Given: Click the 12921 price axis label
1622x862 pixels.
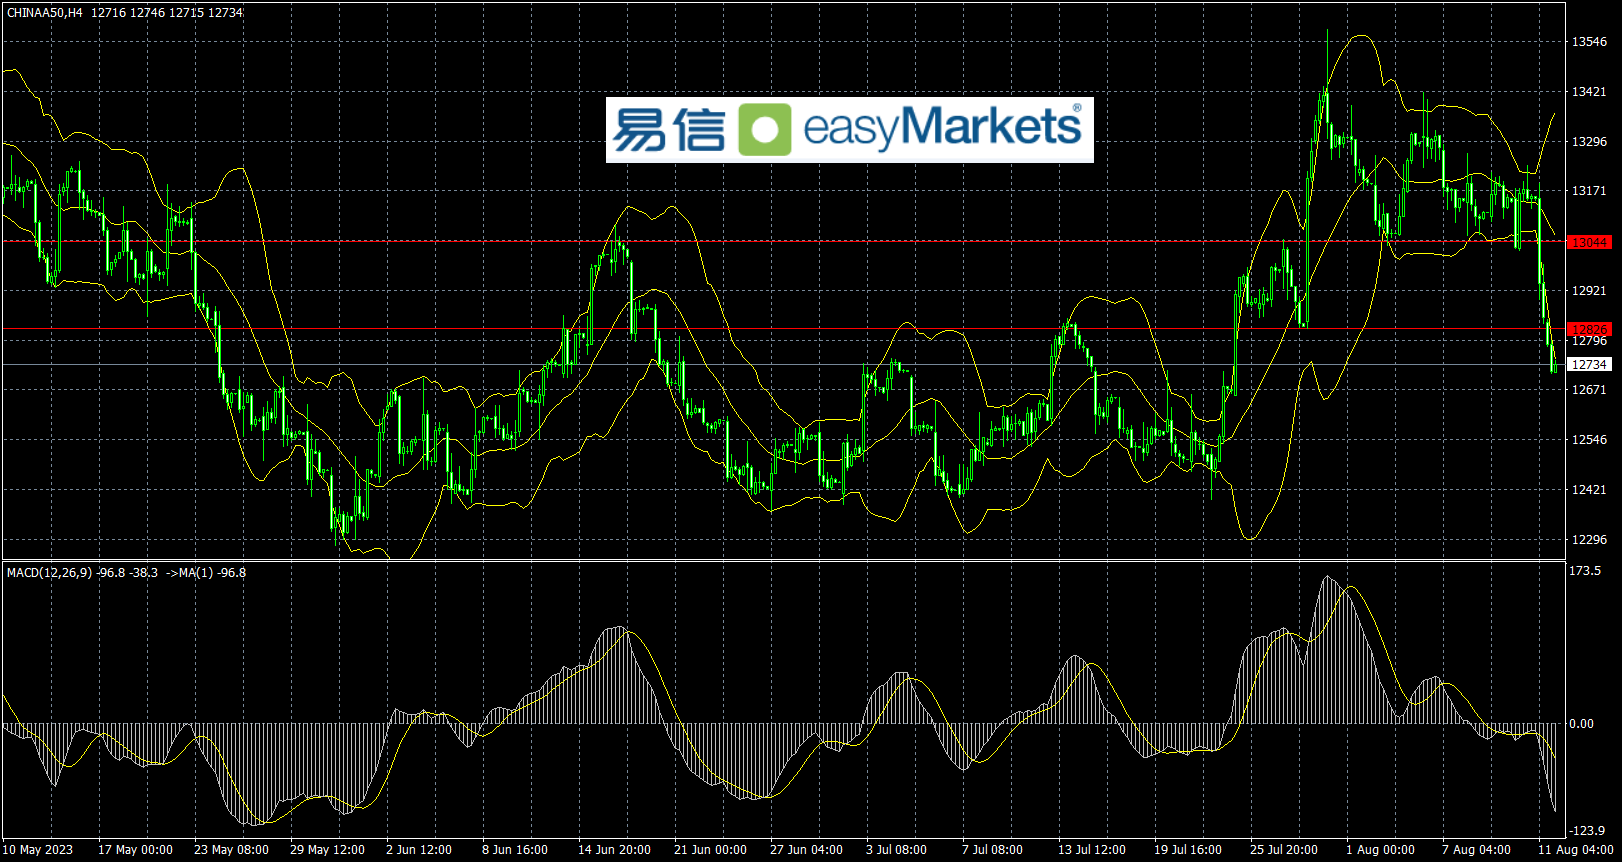Looking at the screenshot, I should [1589, 291].
